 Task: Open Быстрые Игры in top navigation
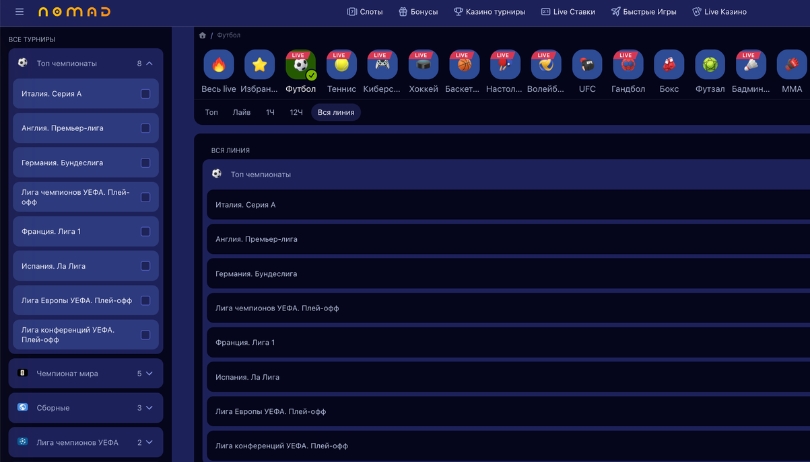point(644,11)
